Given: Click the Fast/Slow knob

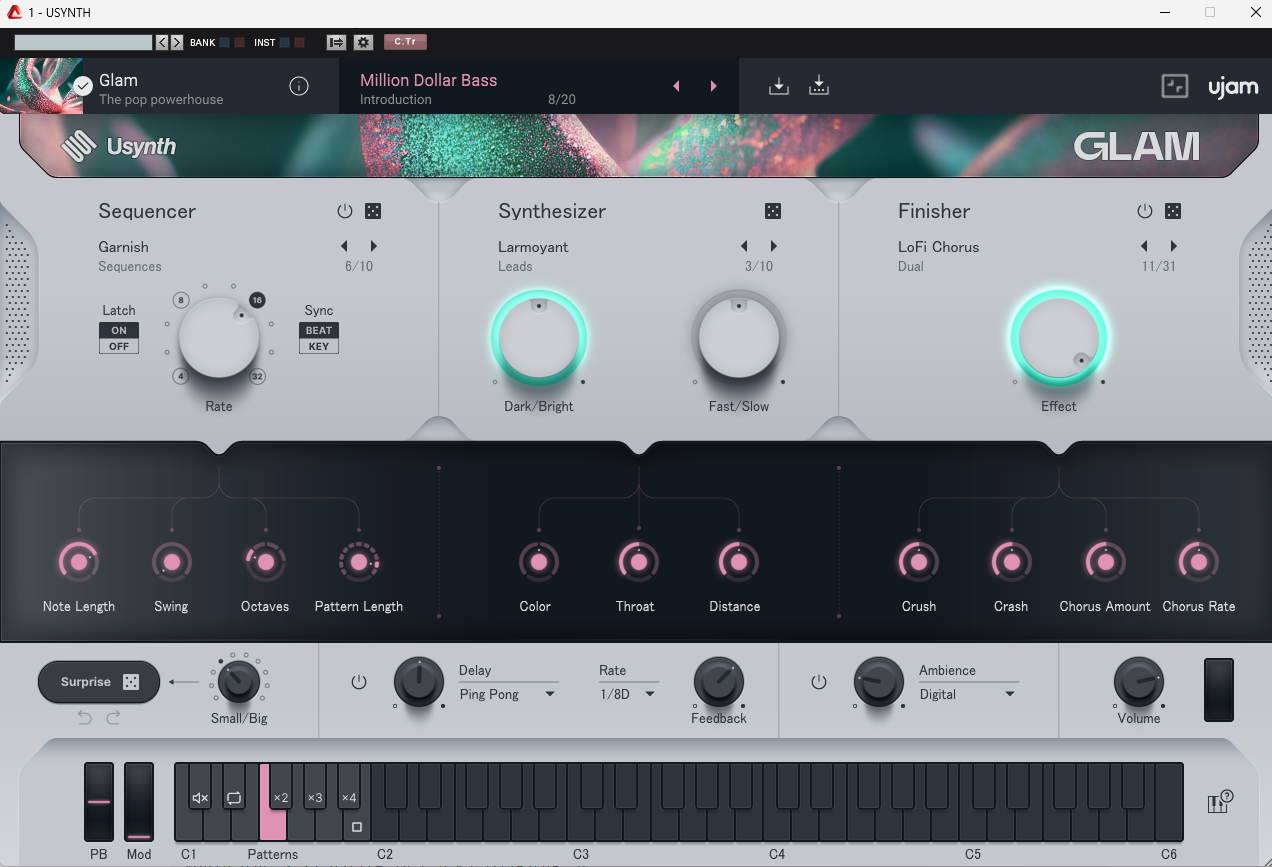Looking at the screenshot, I should (739, 338).
